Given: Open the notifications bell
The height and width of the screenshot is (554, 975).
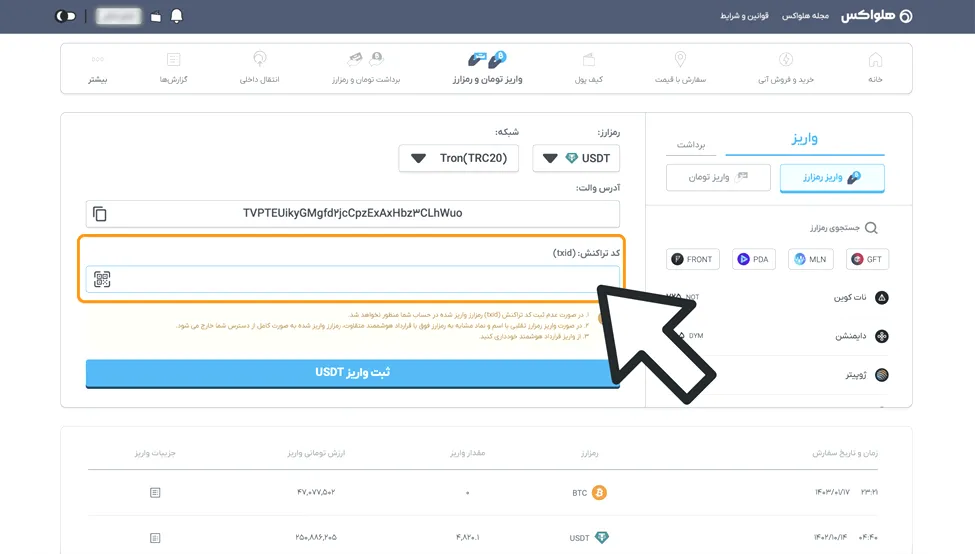Looking at the screenshot, I should point(177,16).
